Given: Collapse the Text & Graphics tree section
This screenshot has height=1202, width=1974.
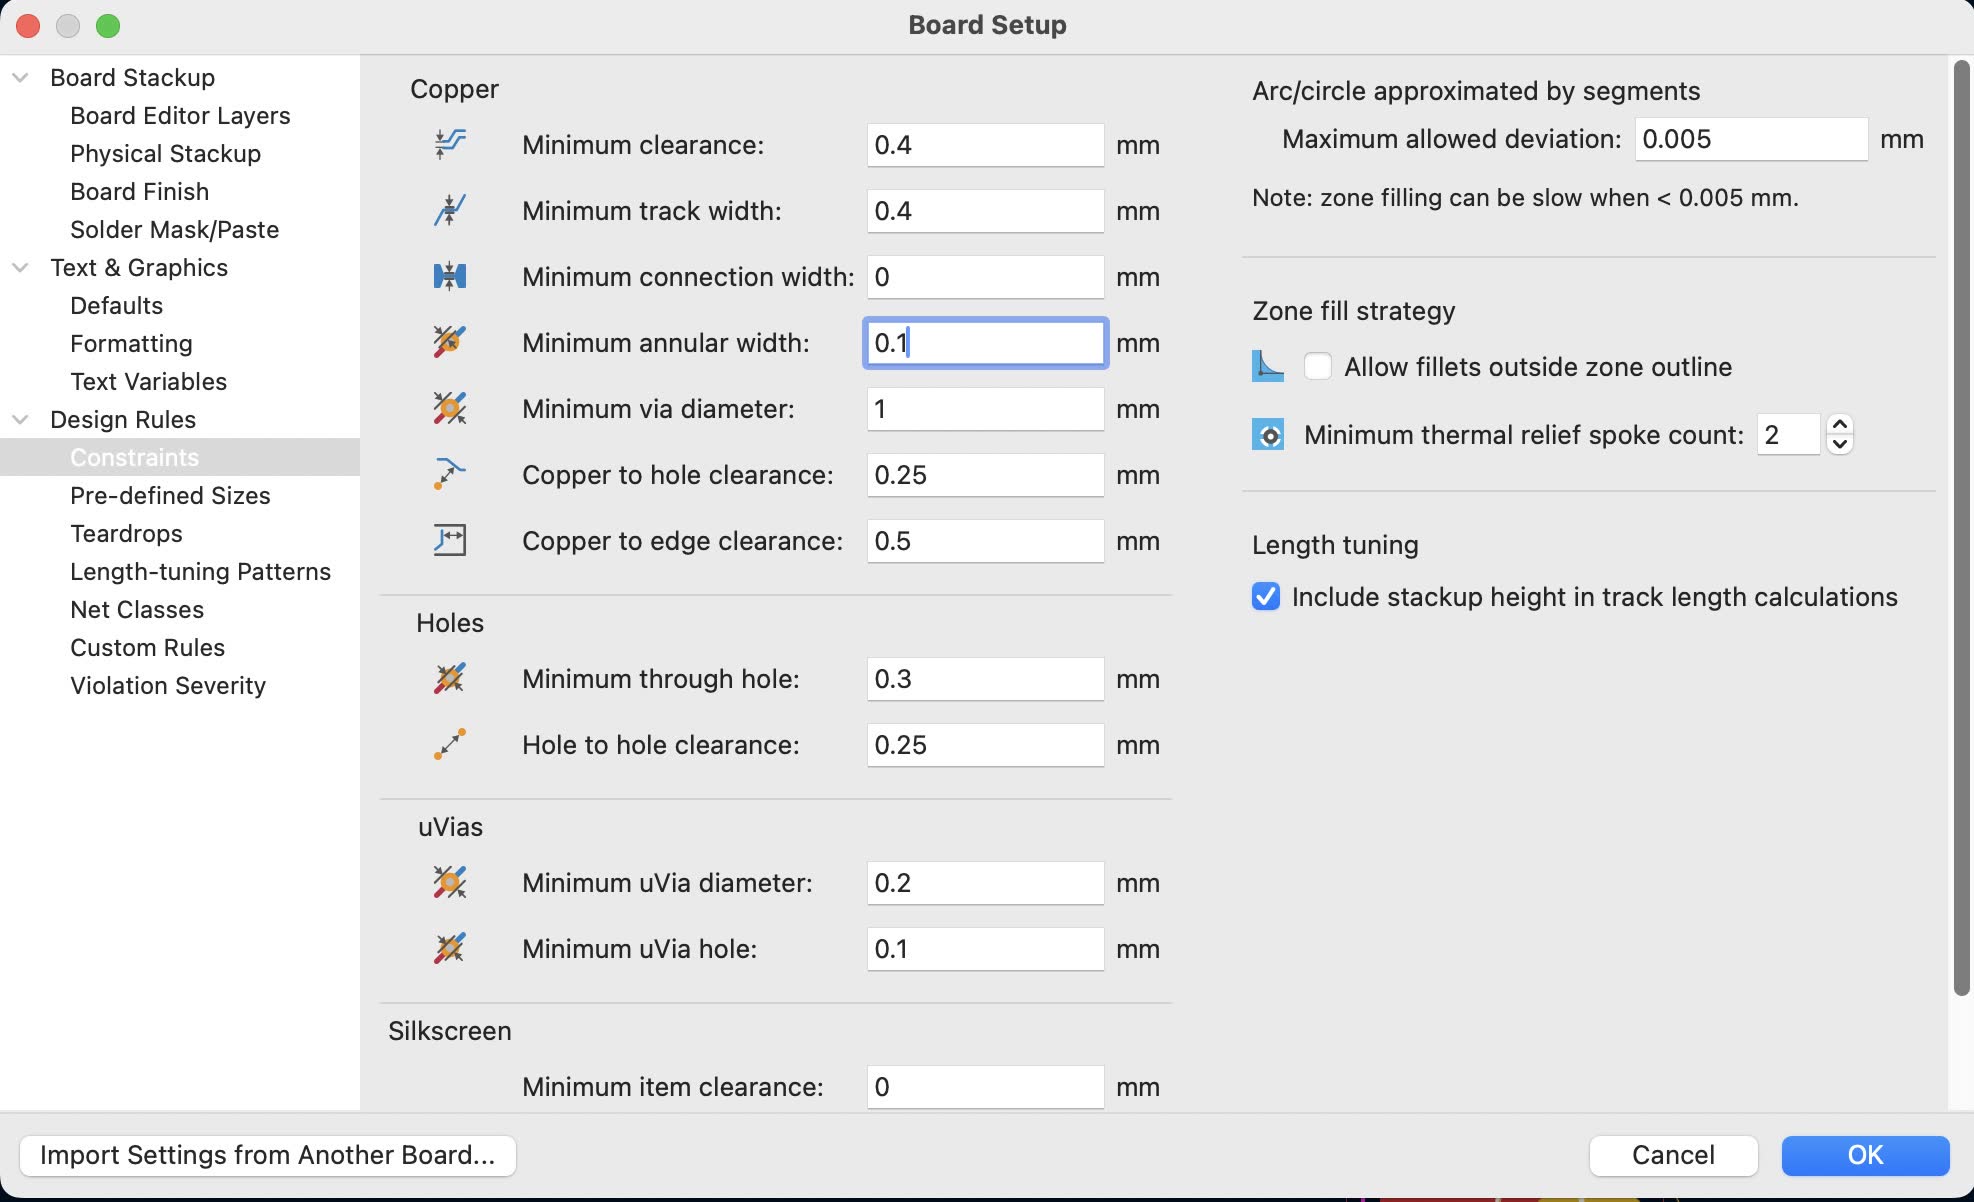Looking at the screenshot, I should [x=20, y=268].
